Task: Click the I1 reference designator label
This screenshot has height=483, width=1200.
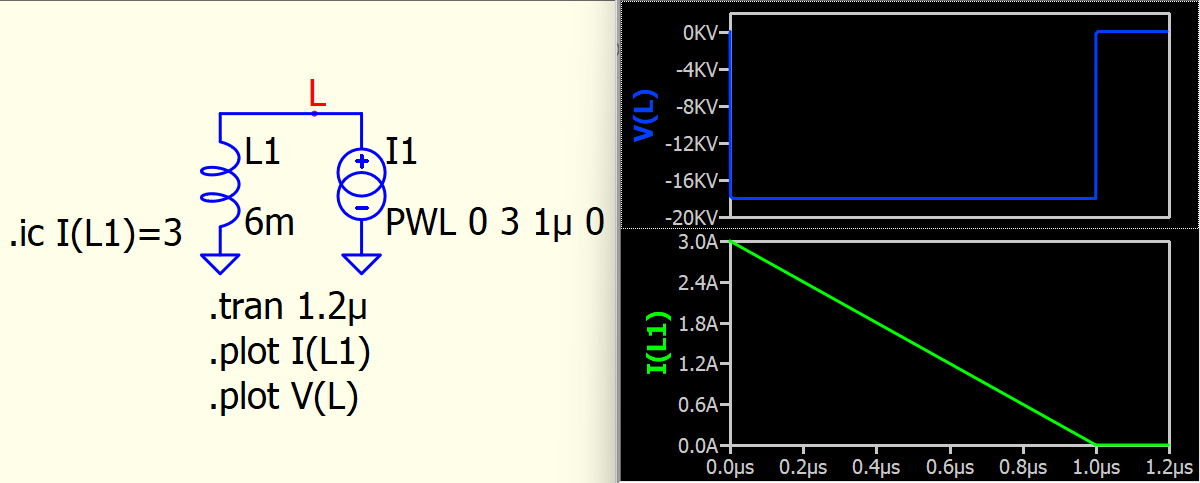Action: pos(402,152)
